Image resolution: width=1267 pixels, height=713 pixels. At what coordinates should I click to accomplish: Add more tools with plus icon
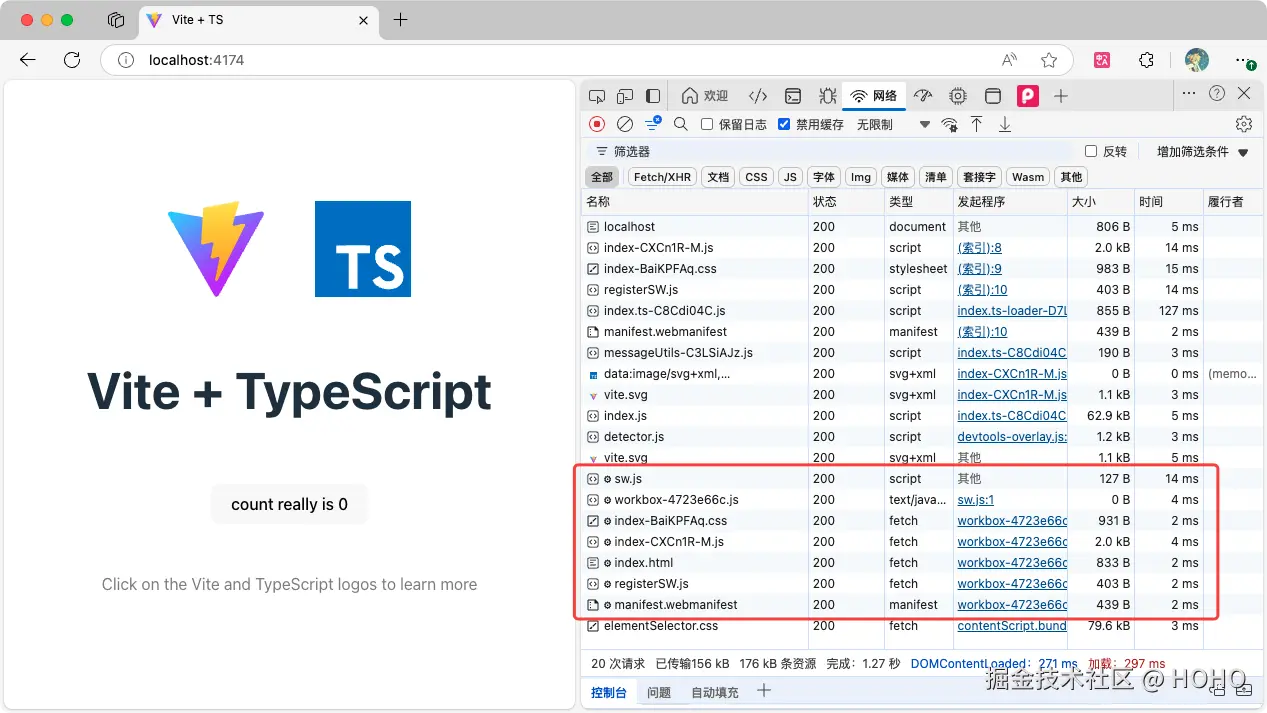1061,96
